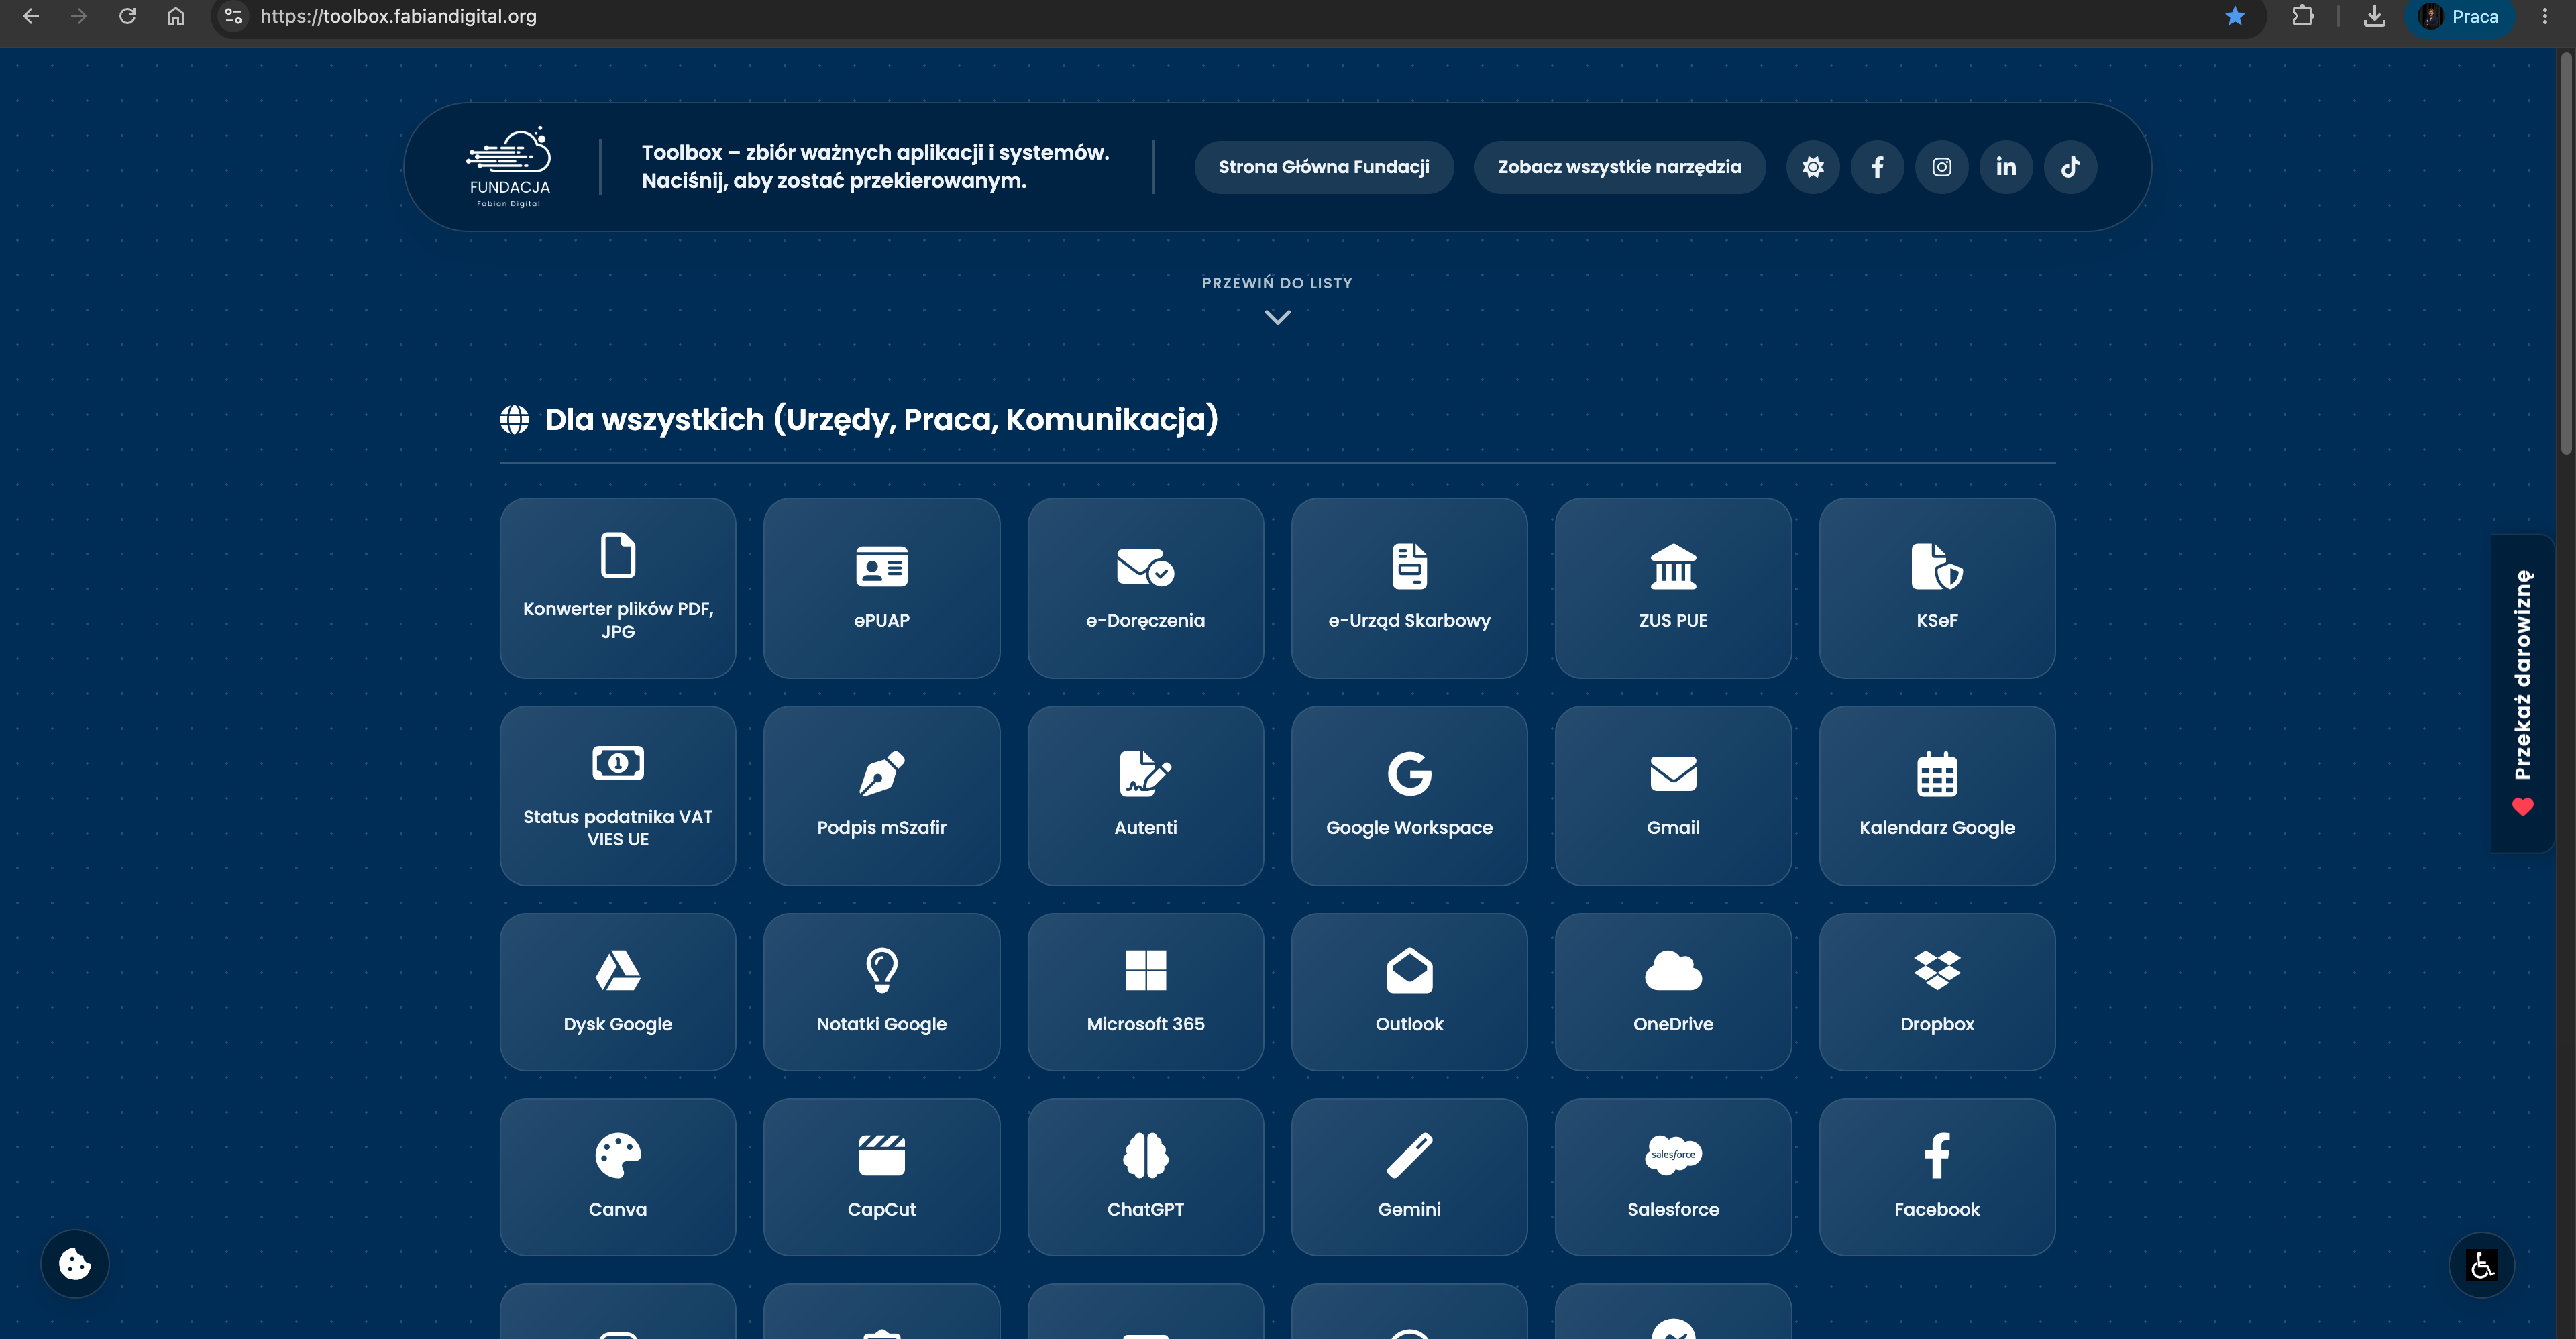Open the ZUS PUE tile
This screenshot has width=2576, height=1339.
click(x=1673, y=588)
